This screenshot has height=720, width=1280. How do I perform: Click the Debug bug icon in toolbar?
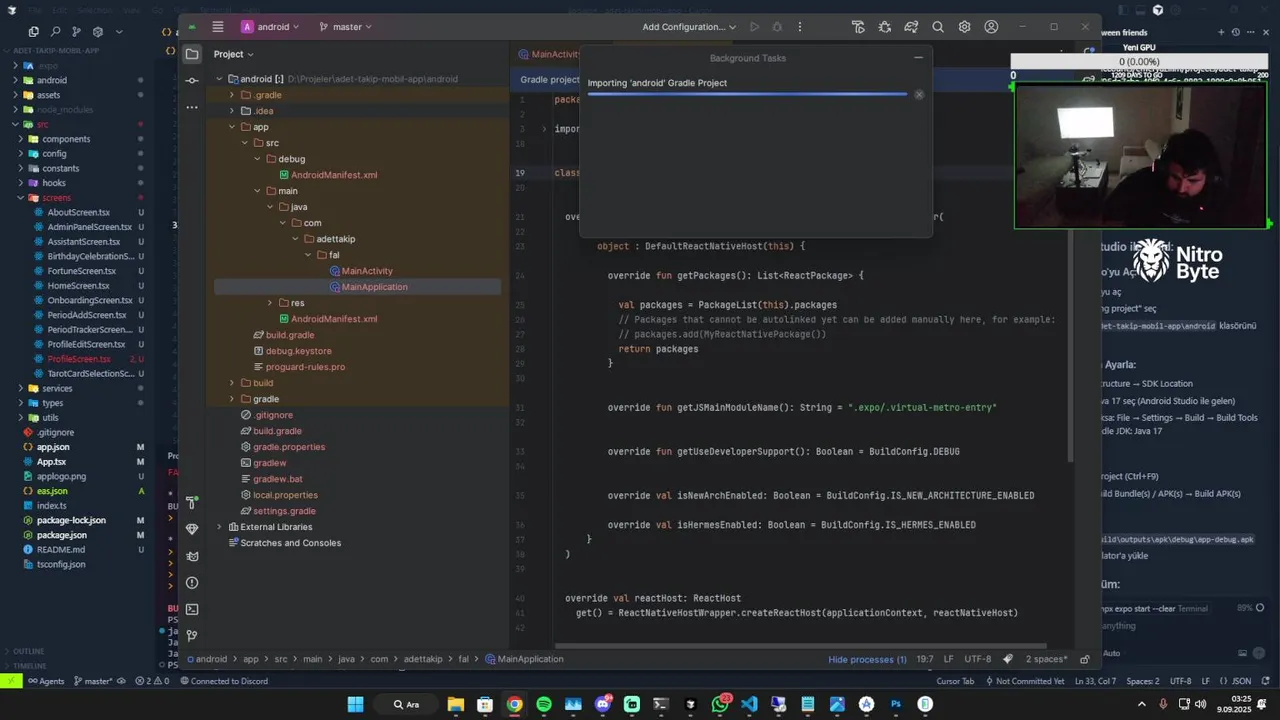777,27
